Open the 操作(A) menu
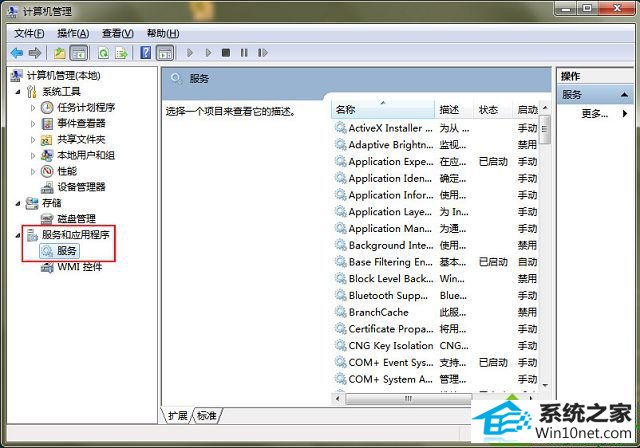This screenshot has width=640, height=448. point(73,33)
